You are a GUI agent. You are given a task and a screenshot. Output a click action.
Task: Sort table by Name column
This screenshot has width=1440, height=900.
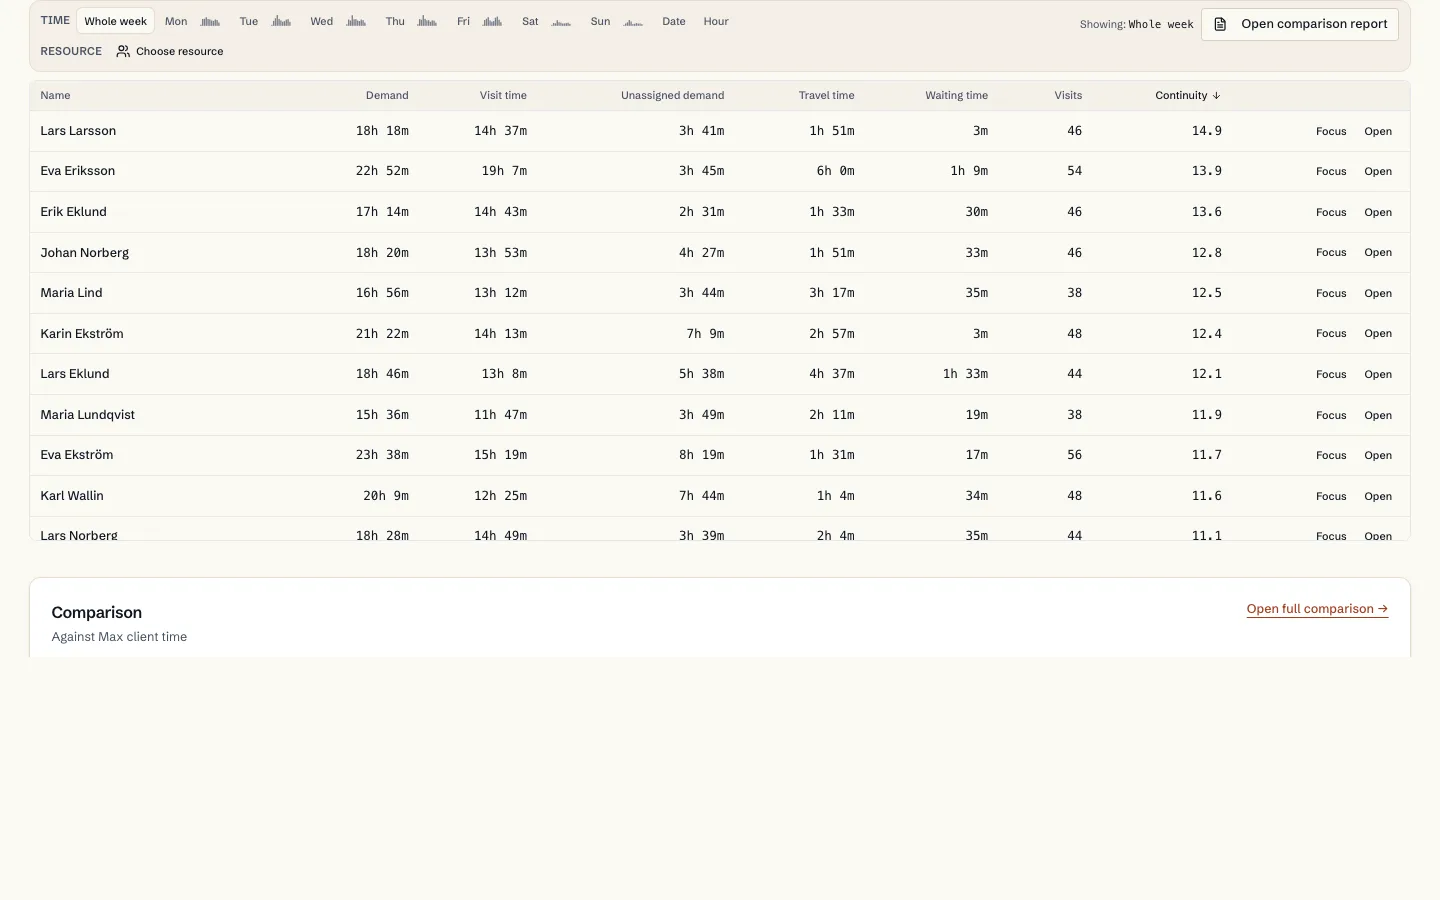pyautogui.click(x=55, y=96)
